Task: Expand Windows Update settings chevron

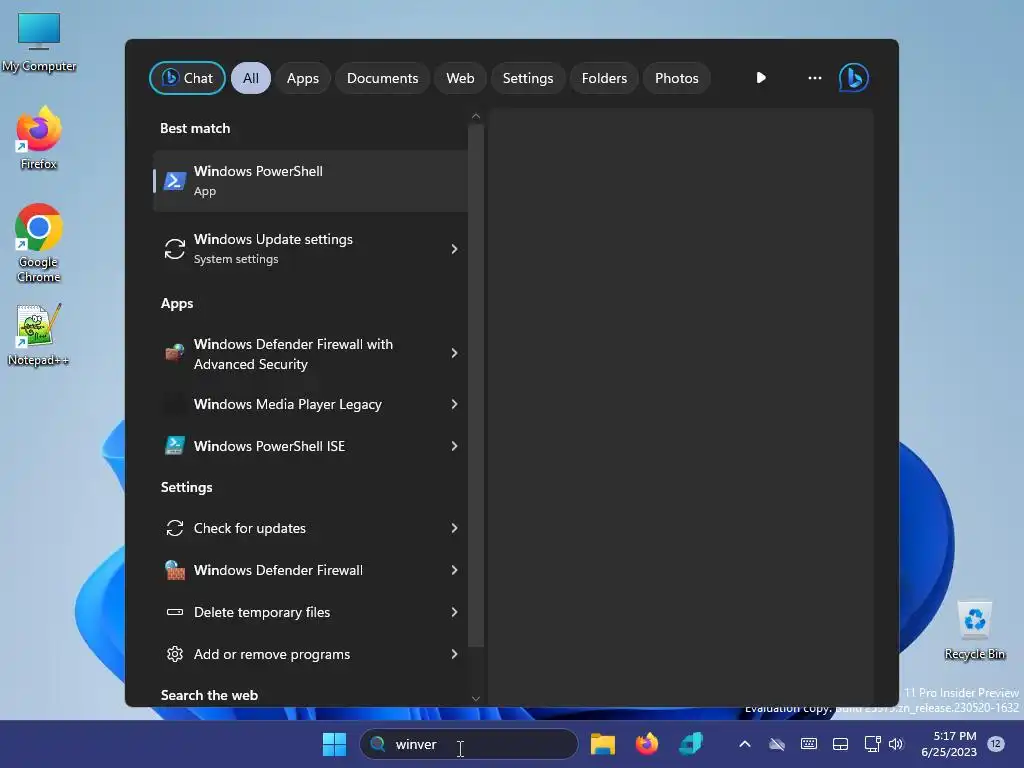Action: (454, 249)
